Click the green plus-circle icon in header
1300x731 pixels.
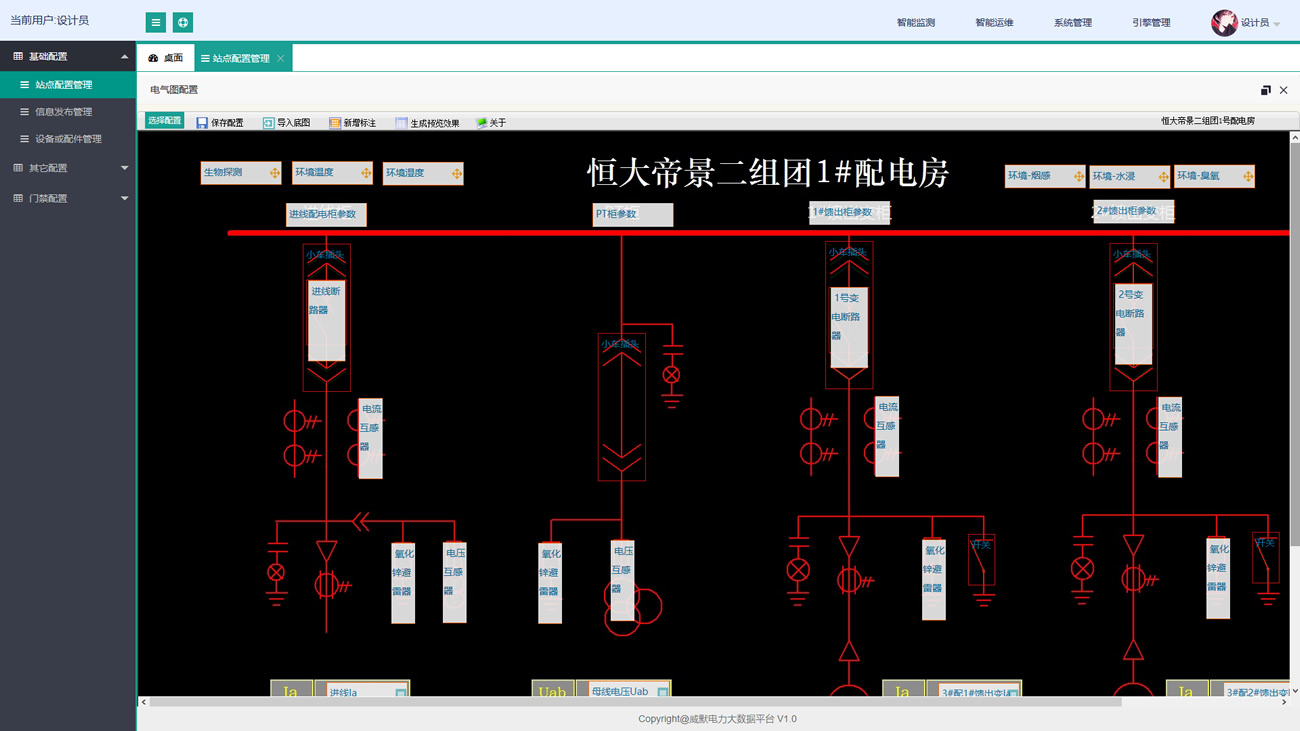click(183, 22)
